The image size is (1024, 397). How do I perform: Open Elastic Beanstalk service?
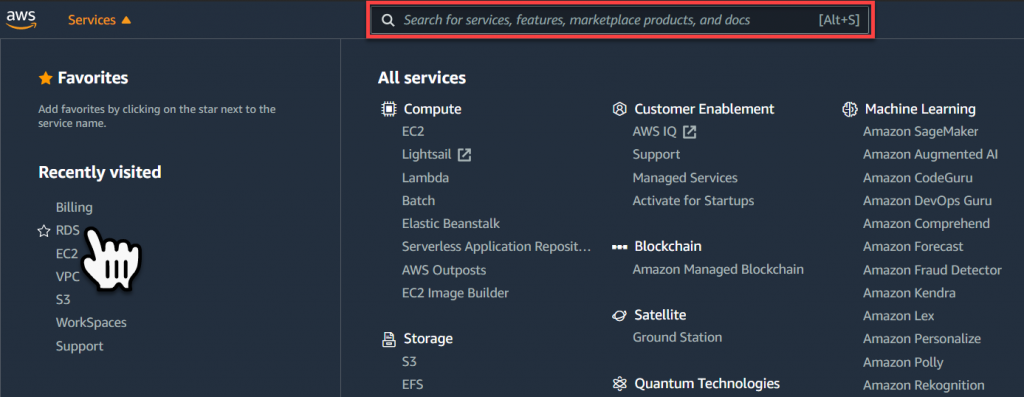[451, 223]
